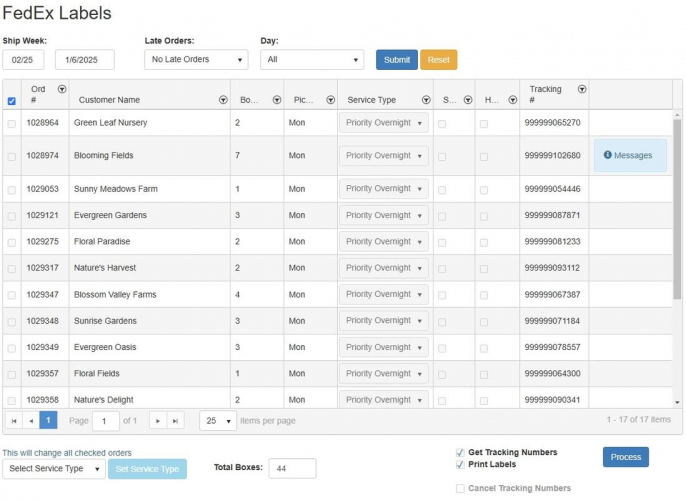Open the Select Service Type dropdown
The image size is (686, 500).
point(54,469)
